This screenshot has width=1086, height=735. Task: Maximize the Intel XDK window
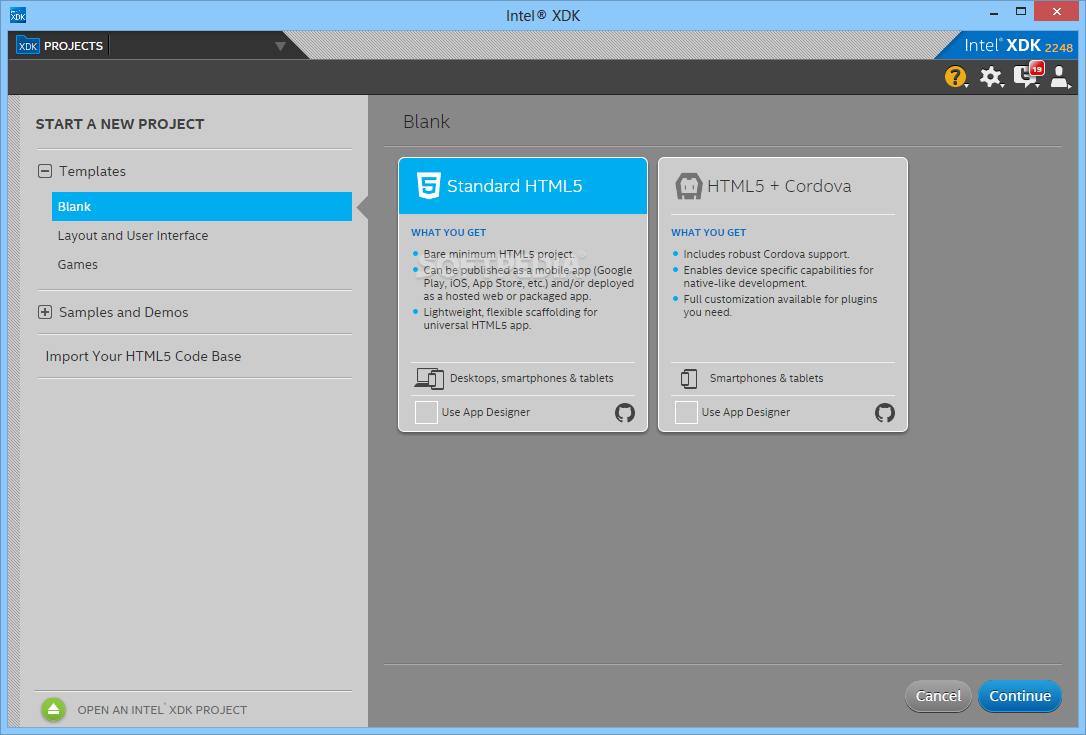point(1021,12)
